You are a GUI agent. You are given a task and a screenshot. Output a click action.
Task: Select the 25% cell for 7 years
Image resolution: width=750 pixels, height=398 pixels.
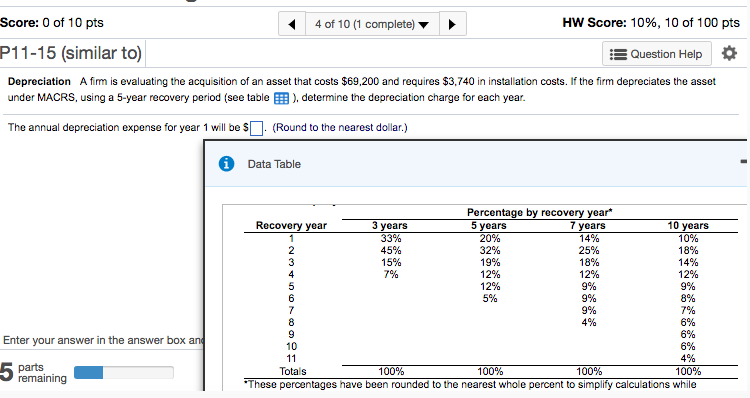click(x=589, y=250)
